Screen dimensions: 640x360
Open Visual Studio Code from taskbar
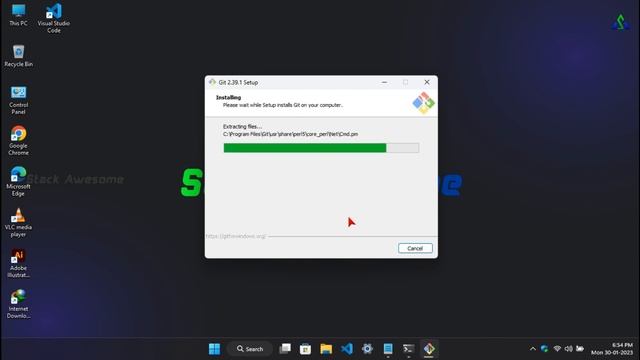tap(347, 349)
